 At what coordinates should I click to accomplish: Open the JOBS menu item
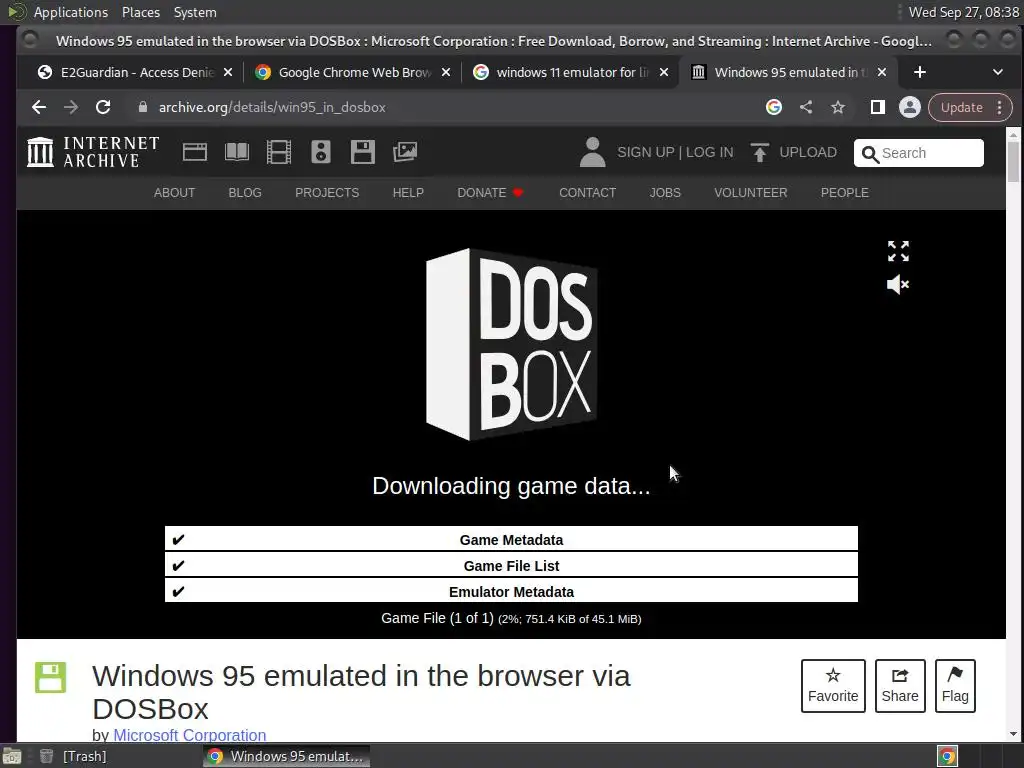[665, 193]
